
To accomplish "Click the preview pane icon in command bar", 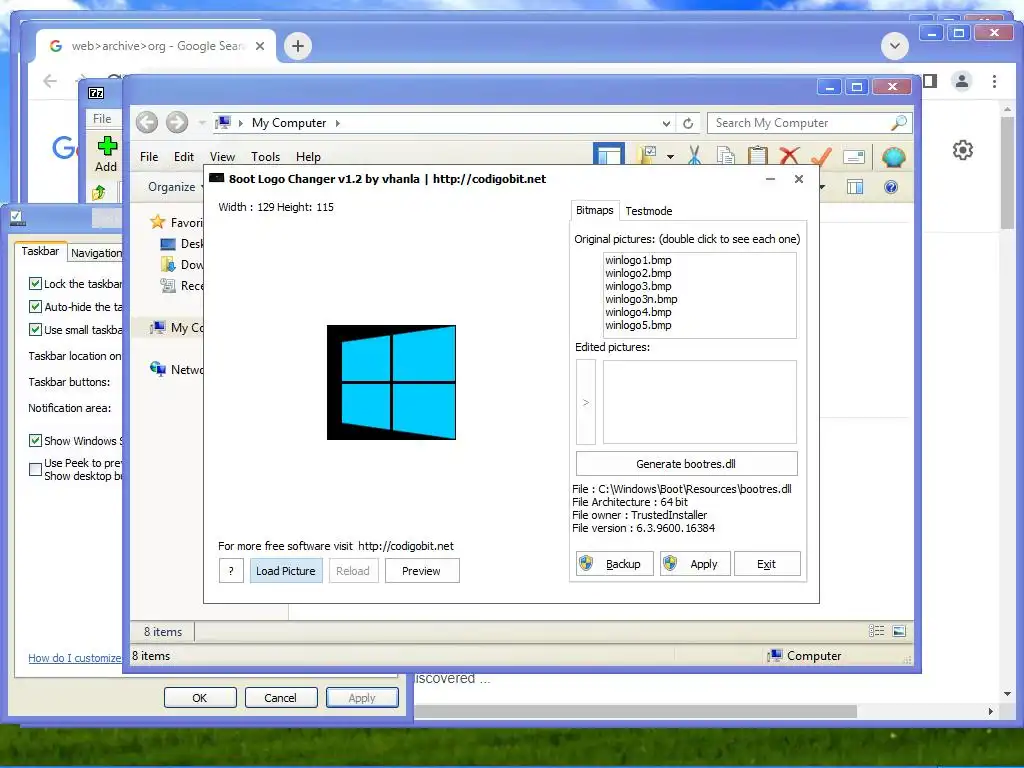I will click(854, 187).
